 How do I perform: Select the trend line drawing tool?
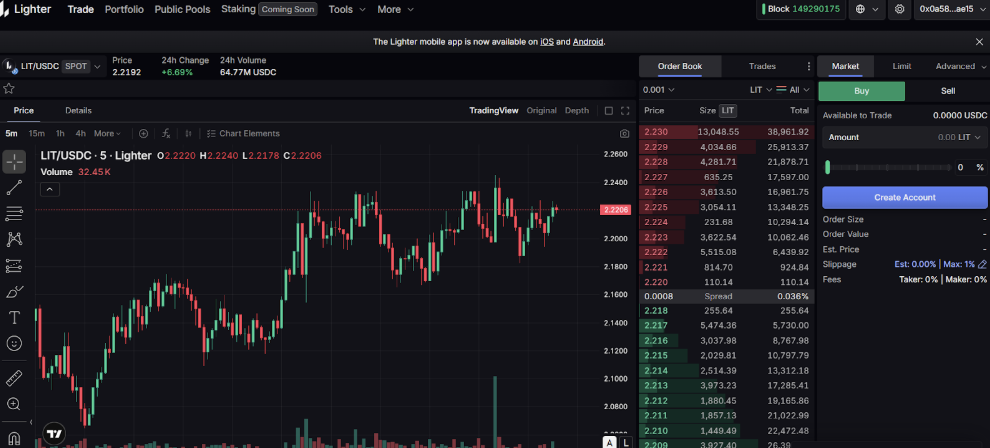(14, 187)
